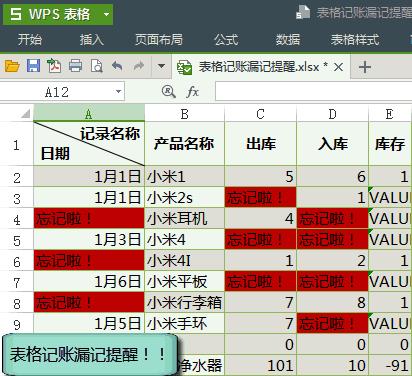The width and height of the screenshot is (412, 376).
Task: Select column B header
Action: 184,114
